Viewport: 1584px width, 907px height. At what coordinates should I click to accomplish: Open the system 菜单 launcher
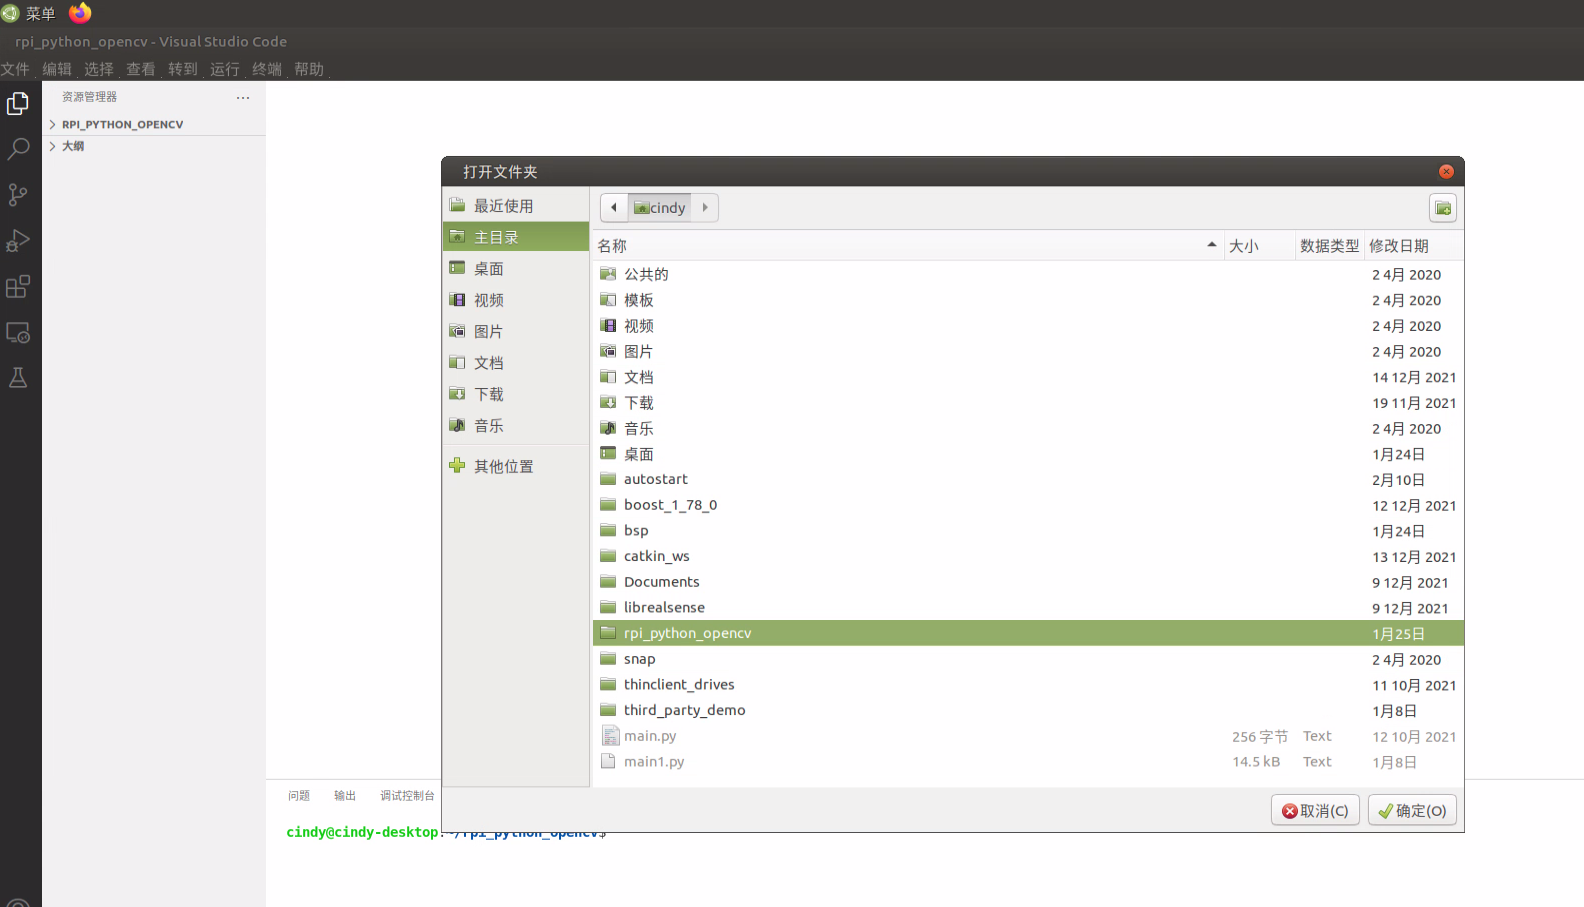(x=29, y=13)
